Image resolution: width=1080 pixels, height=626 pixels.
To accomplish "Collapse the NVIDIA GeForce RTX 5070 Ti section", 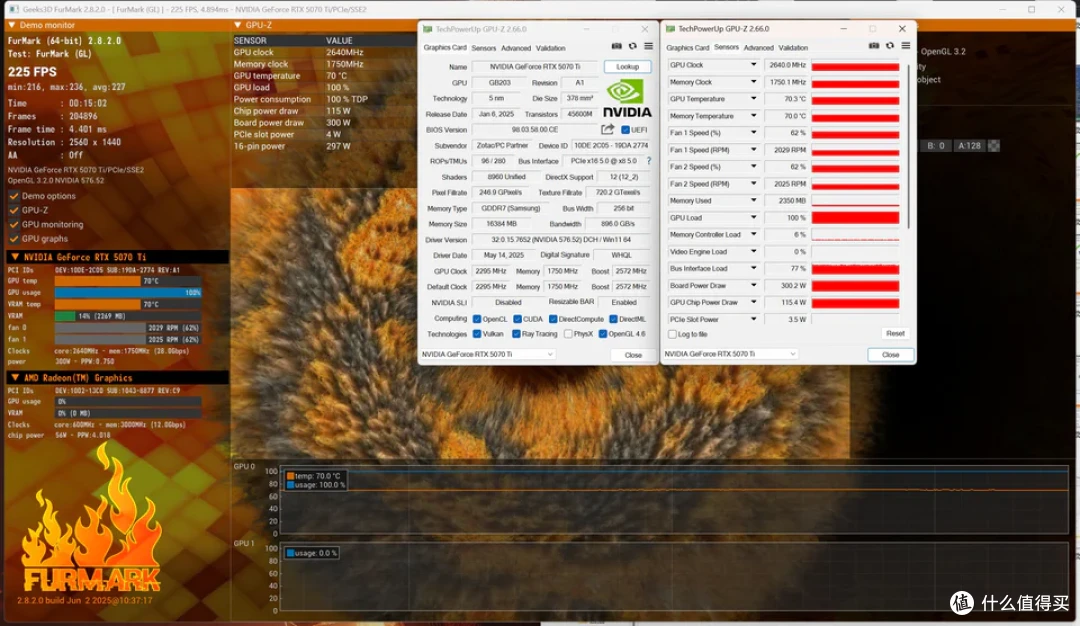I will (x=15, y=257).
